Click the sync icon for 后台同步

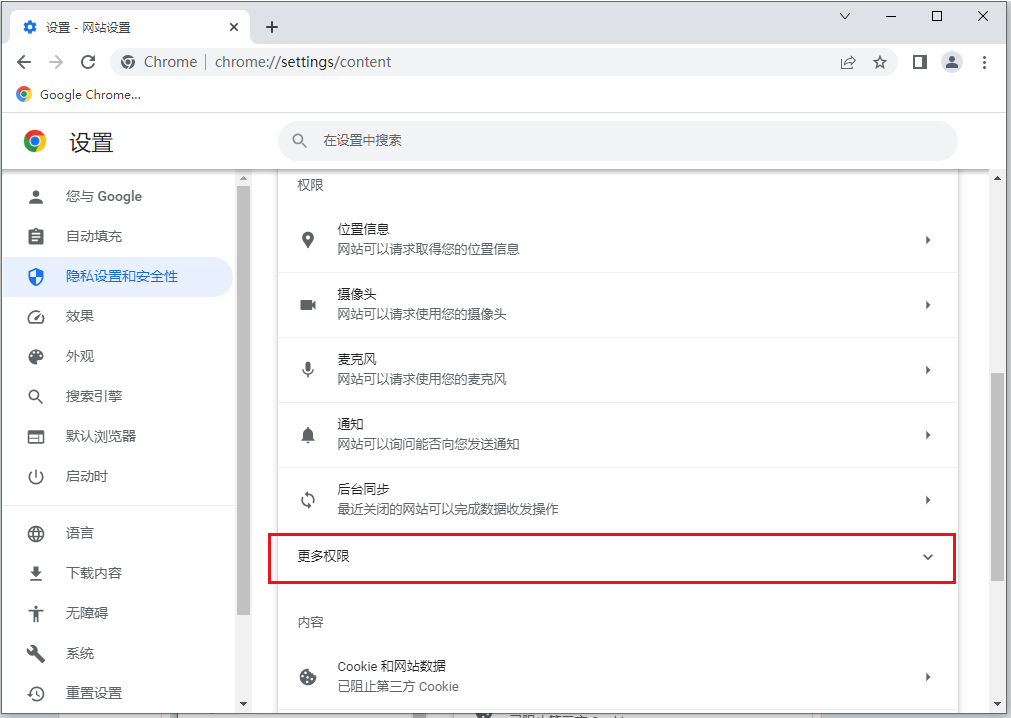pos(308,500)
